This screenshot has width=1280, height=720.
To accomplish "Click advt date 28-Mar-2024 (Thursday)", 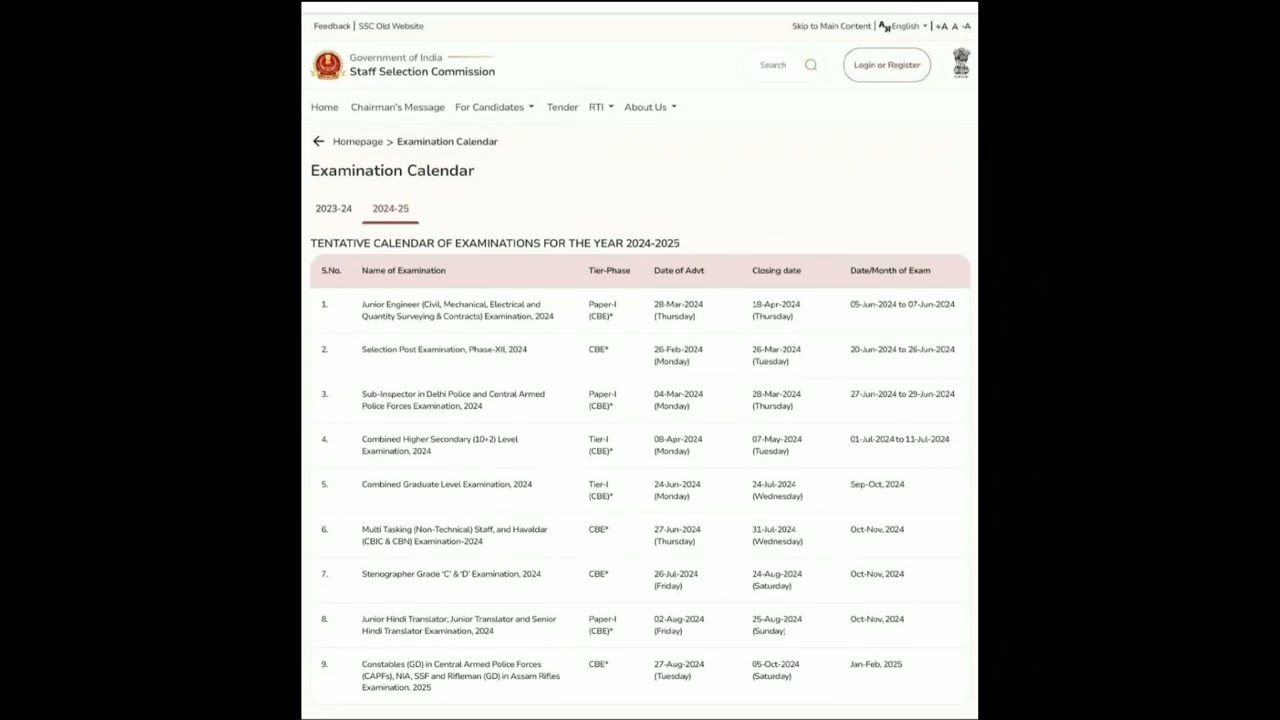I will (678, 310).
